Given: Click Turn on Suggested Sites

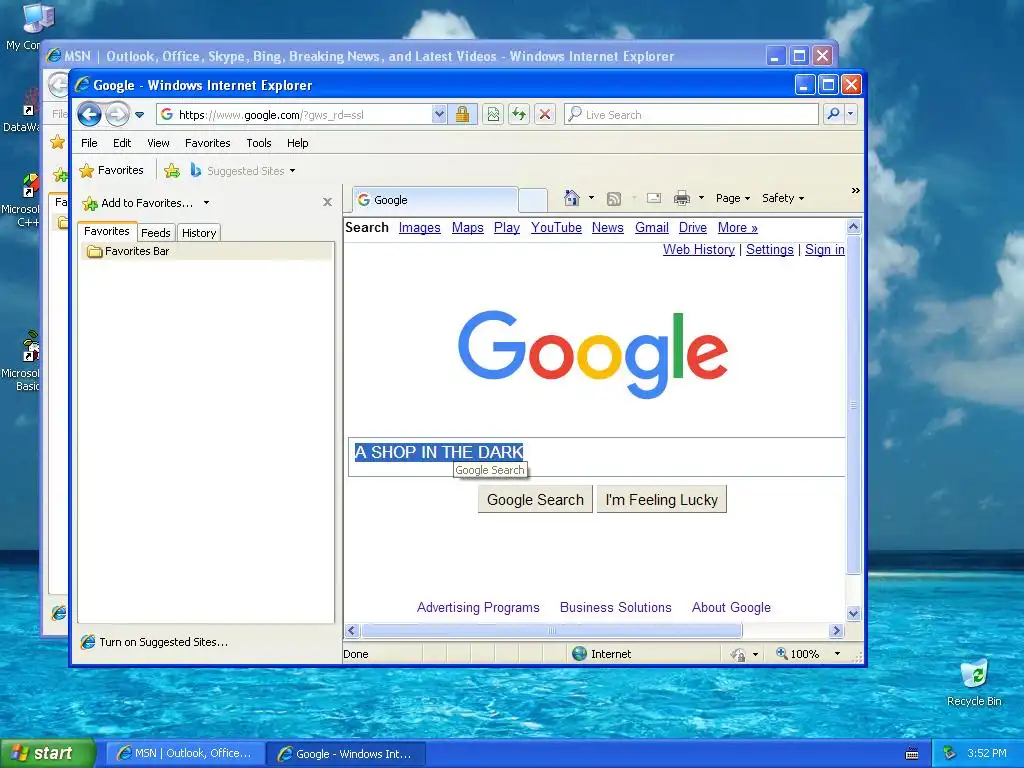Looking at the screenshot, I should click(x=155, y=642).
